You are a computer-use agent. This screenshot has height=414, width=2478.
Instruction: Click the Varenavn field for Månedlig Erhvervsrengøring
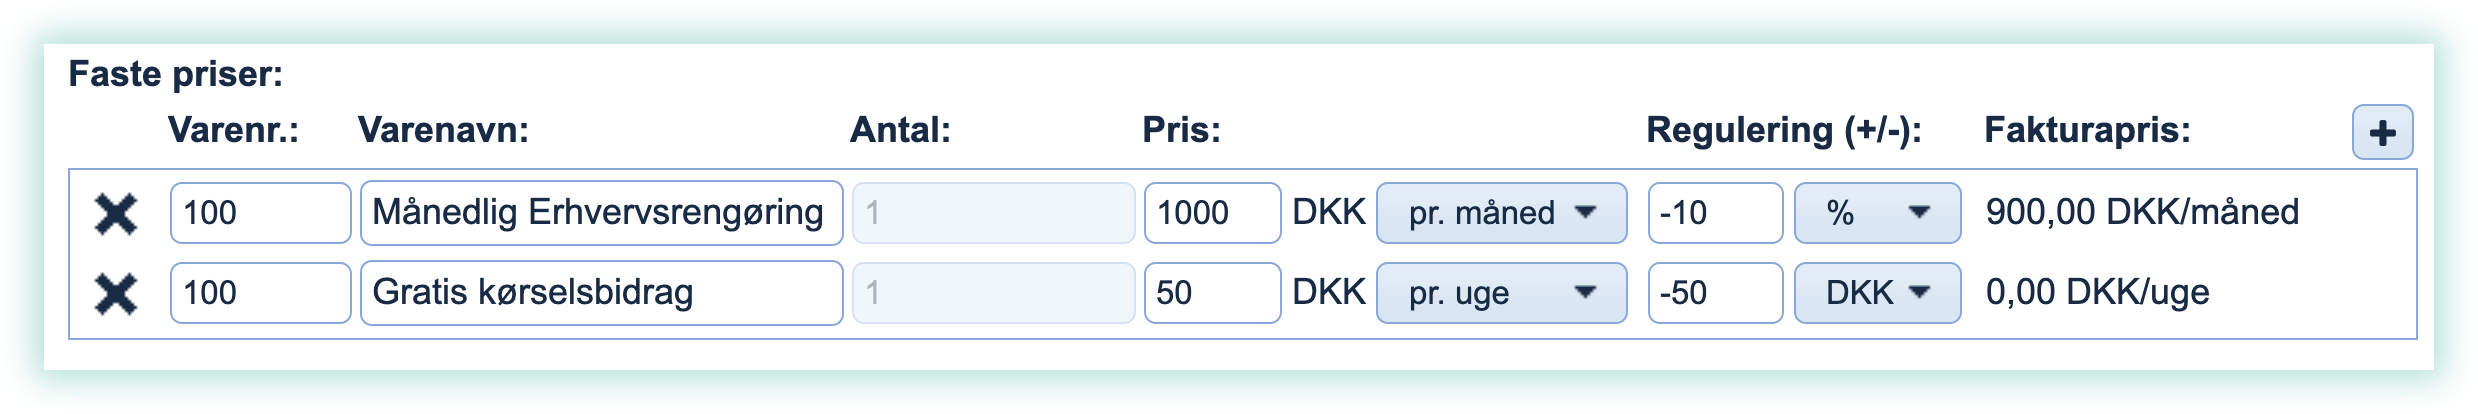(x=601, y=213)
